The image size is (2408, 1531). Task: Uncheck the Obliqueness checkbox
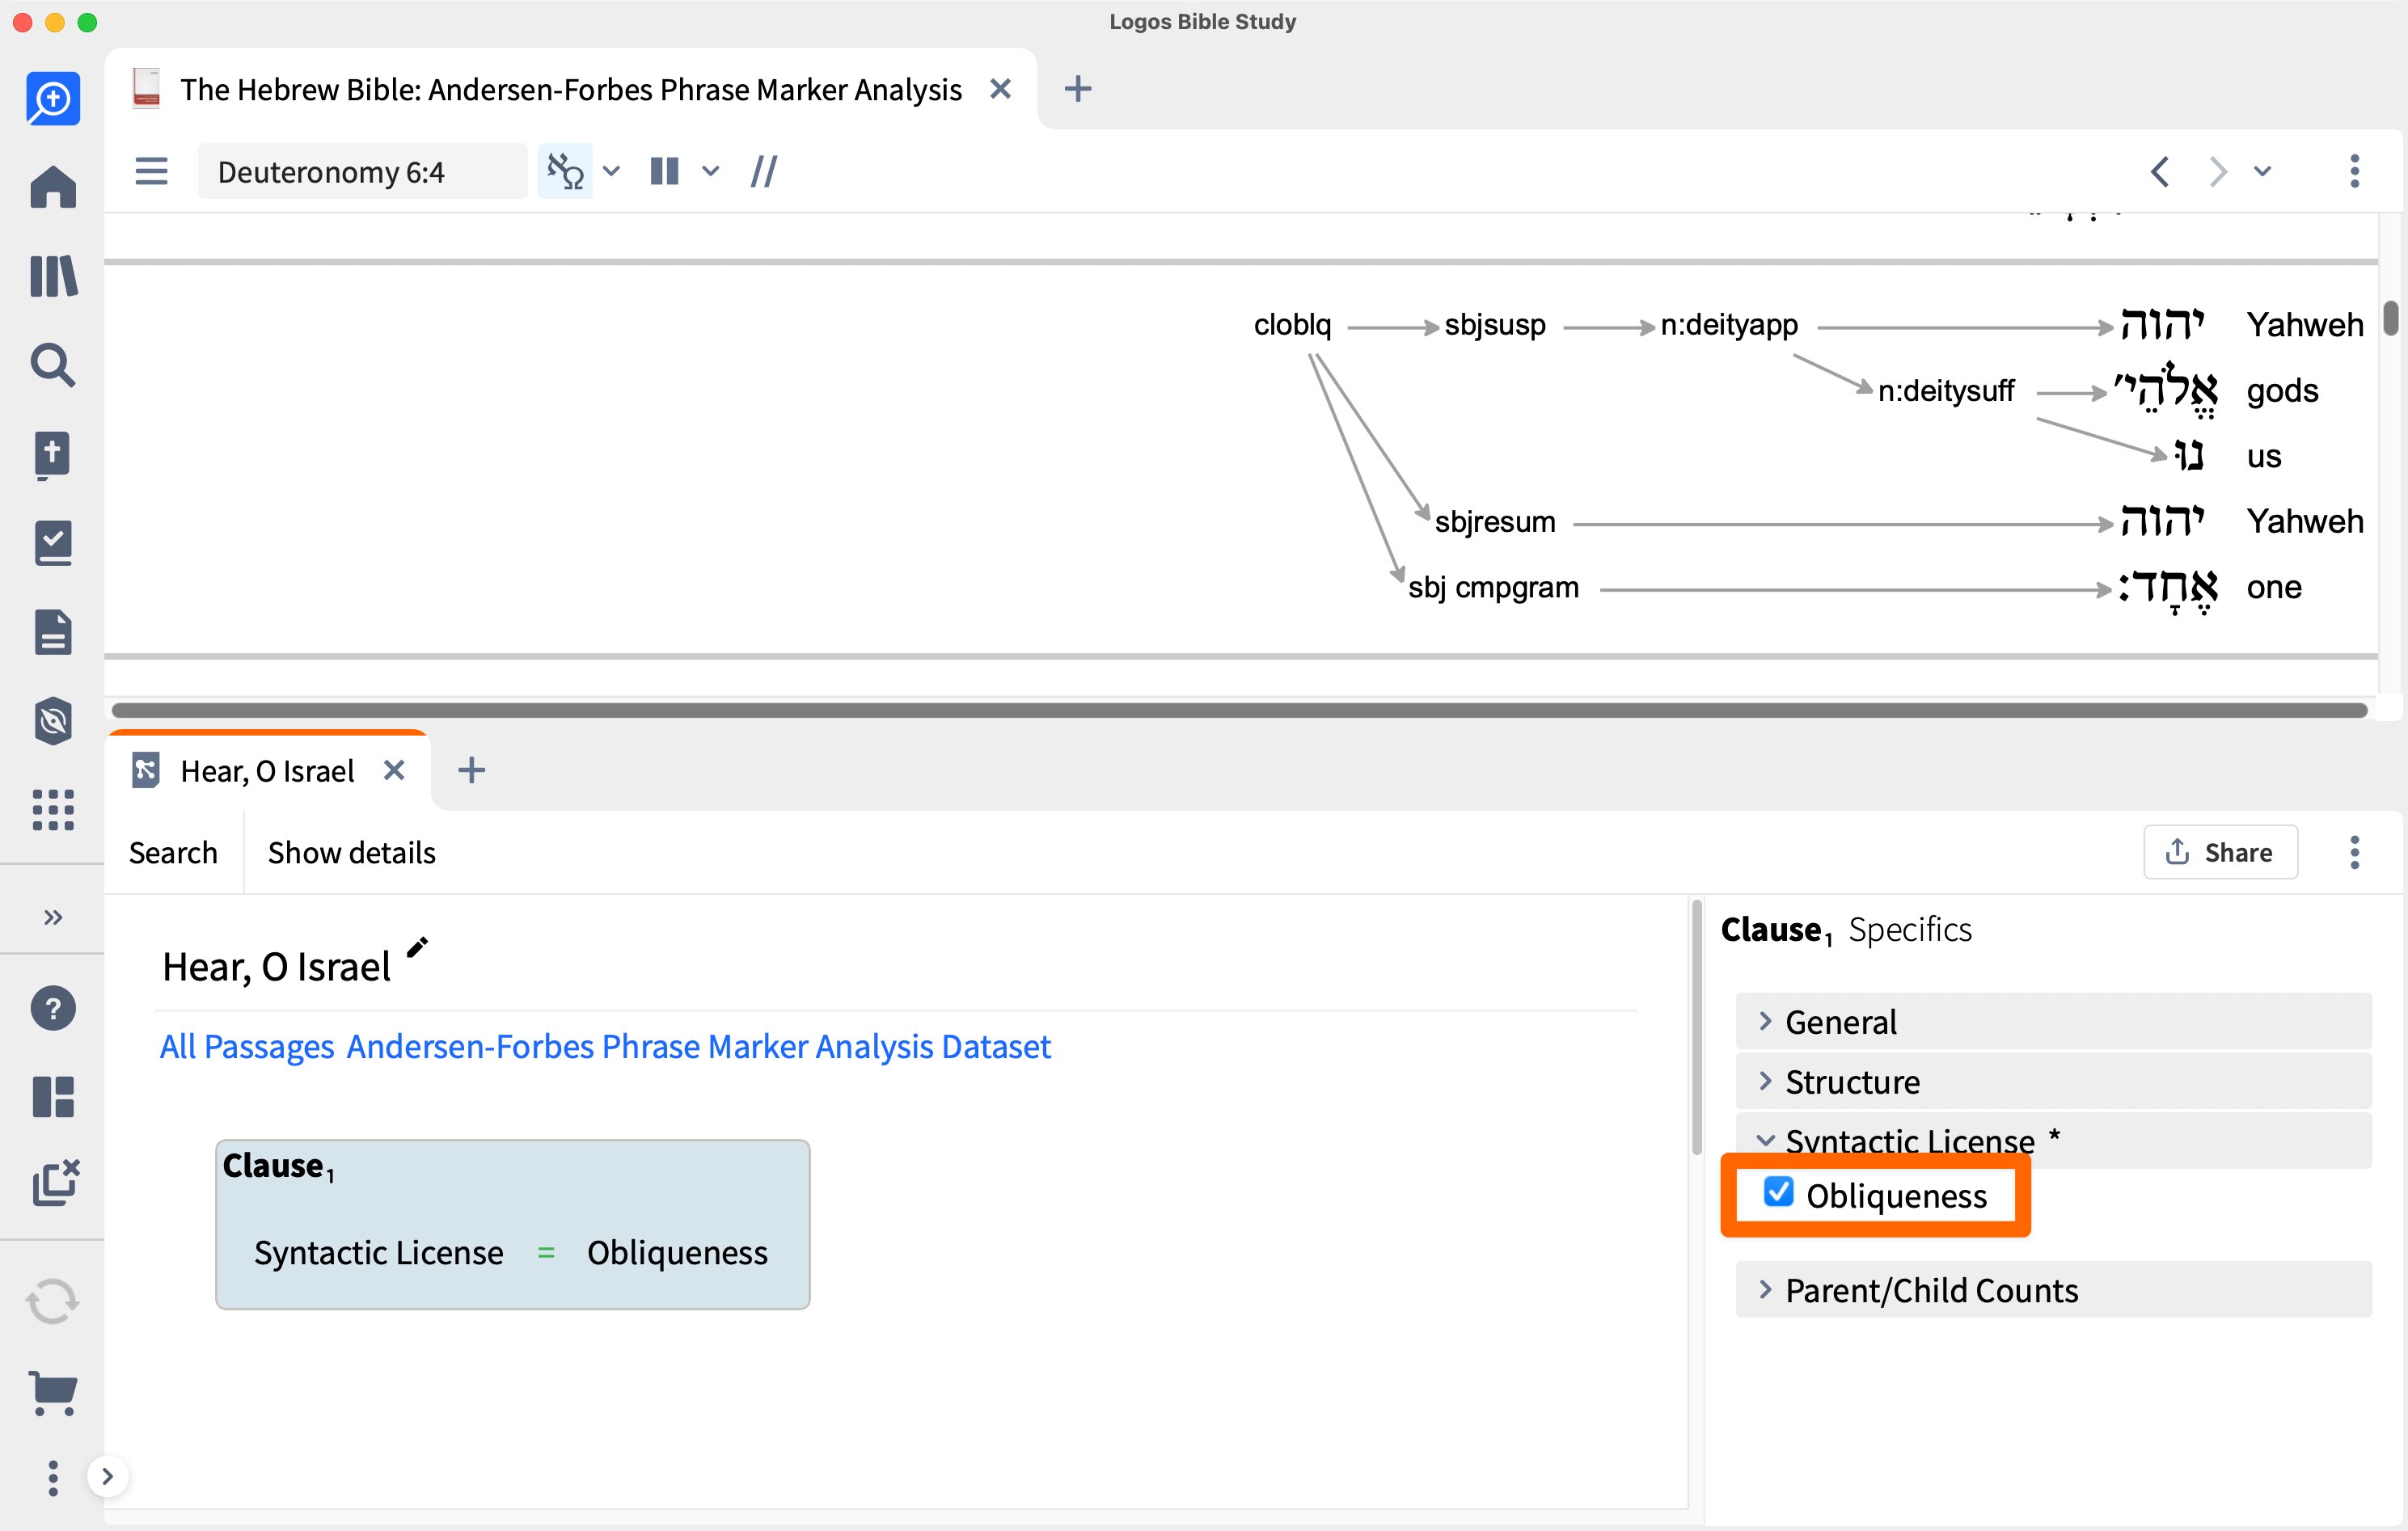[1778, 1192]
